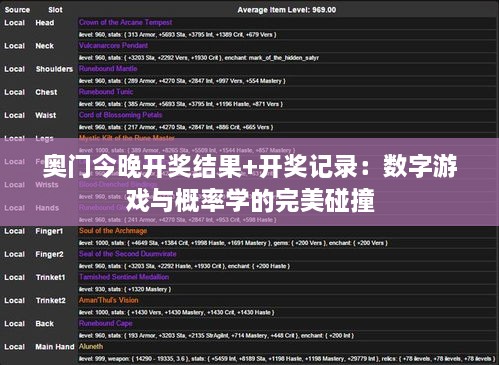
Task: Select the stats line with 193 Armor
Action: coord(216,335)
